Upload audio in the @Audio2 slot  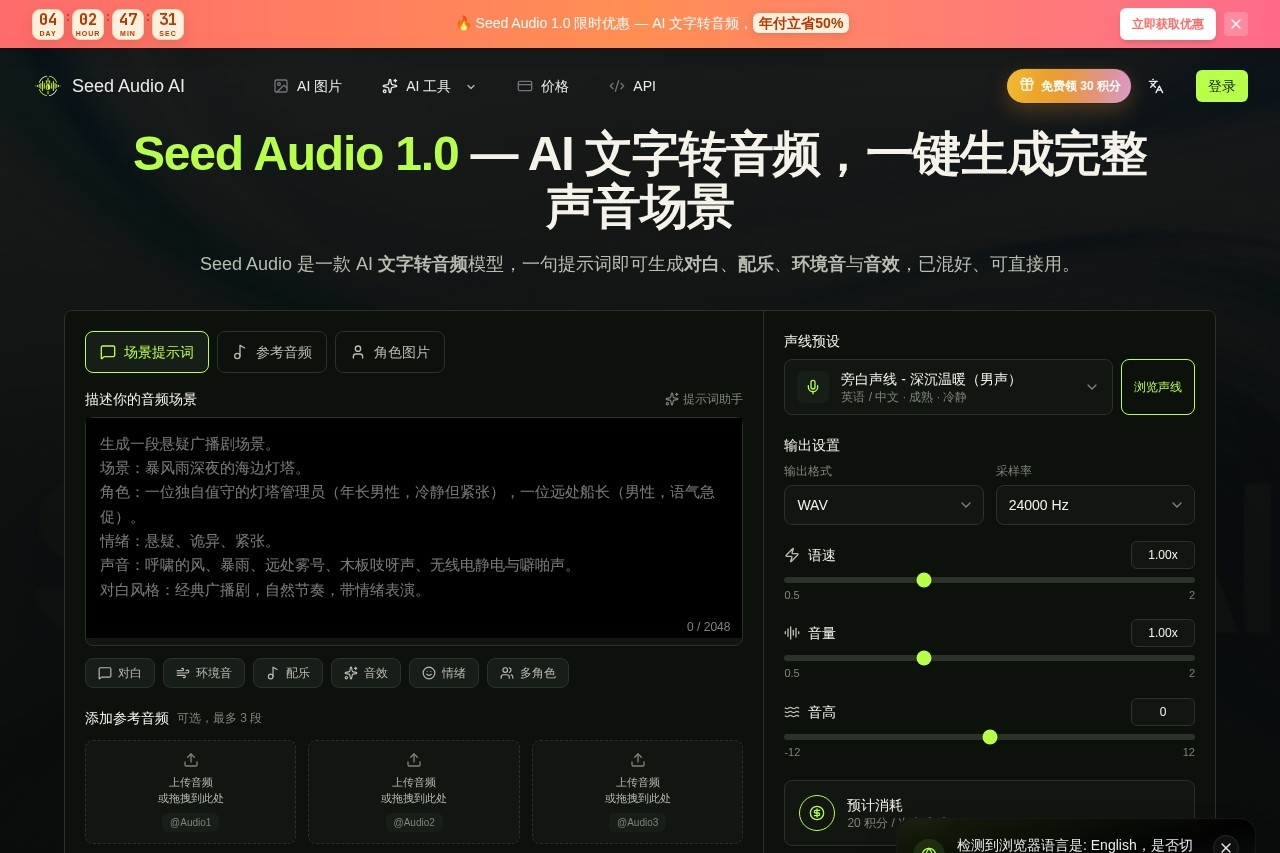point(414,791)
